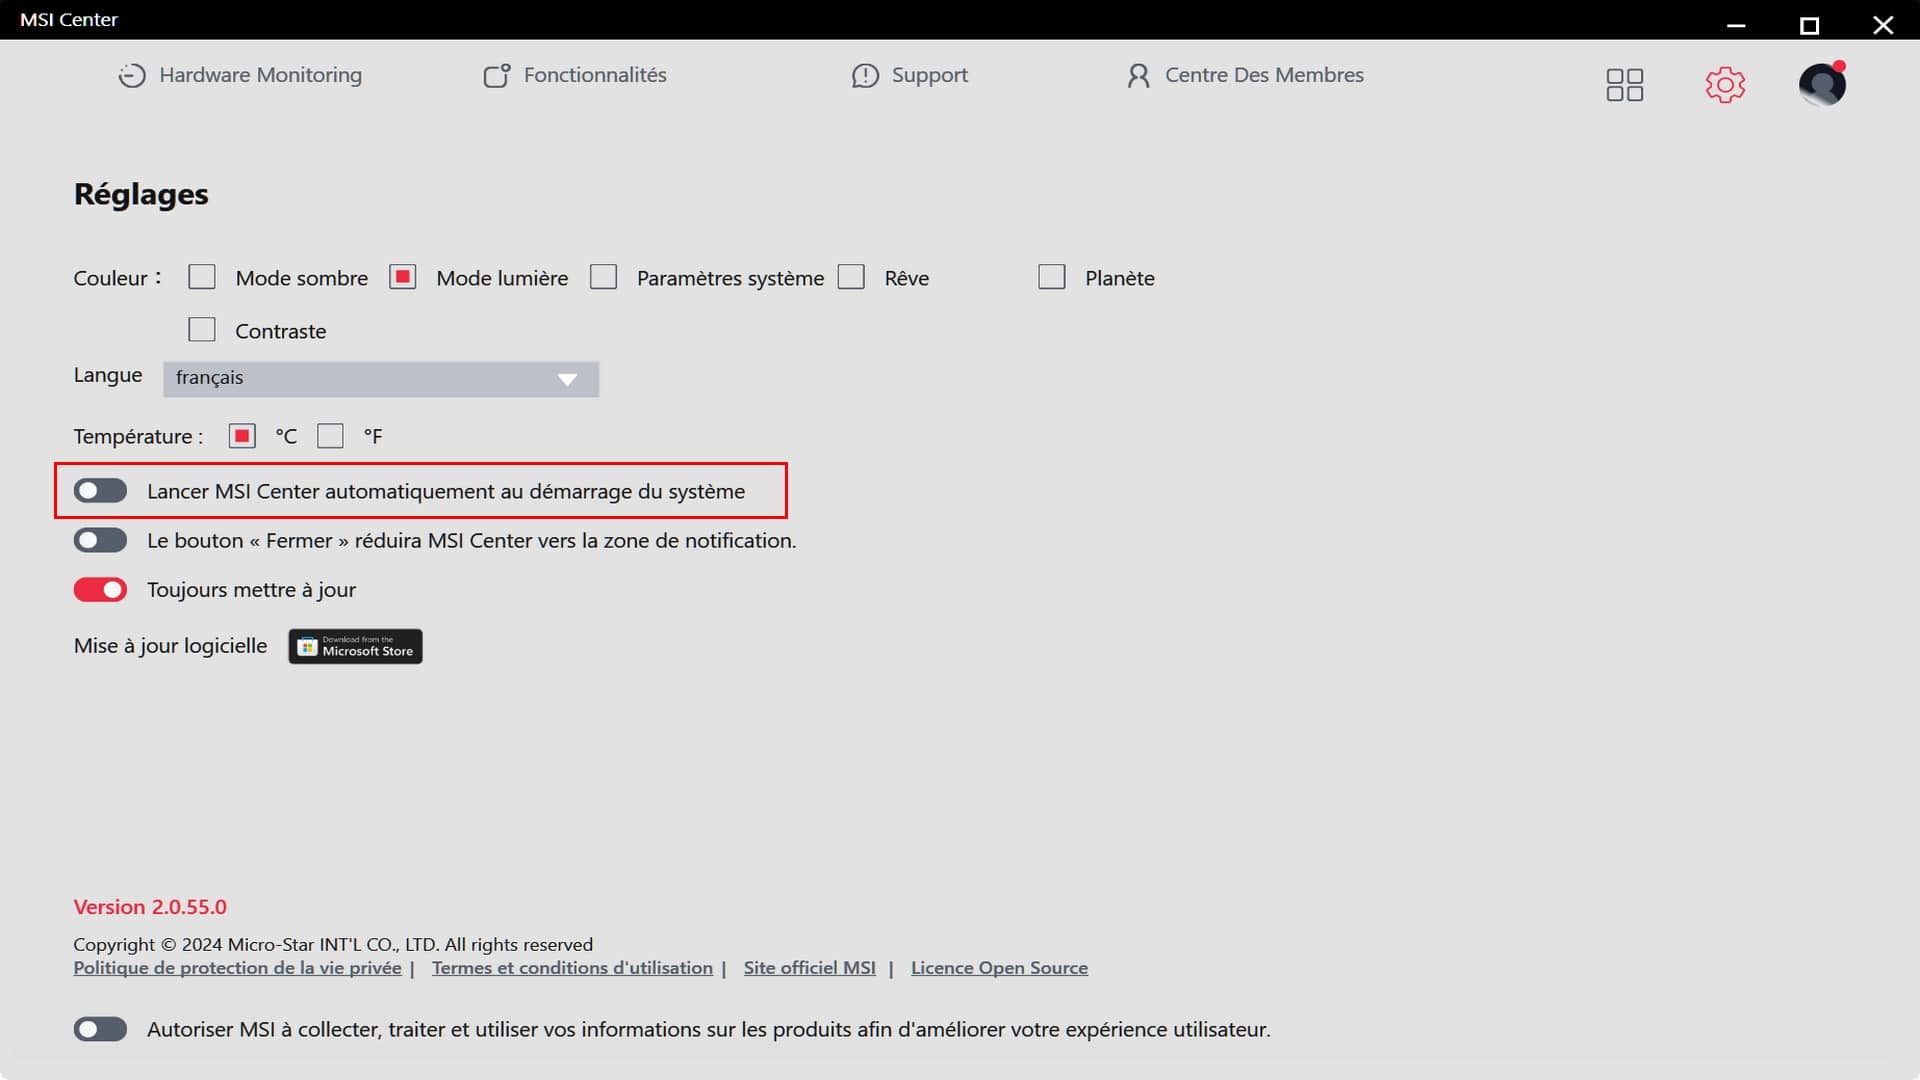Click the red settings gear icon
The height and width of the screenshot is (1080, 1920).
tap(1725, 85)
